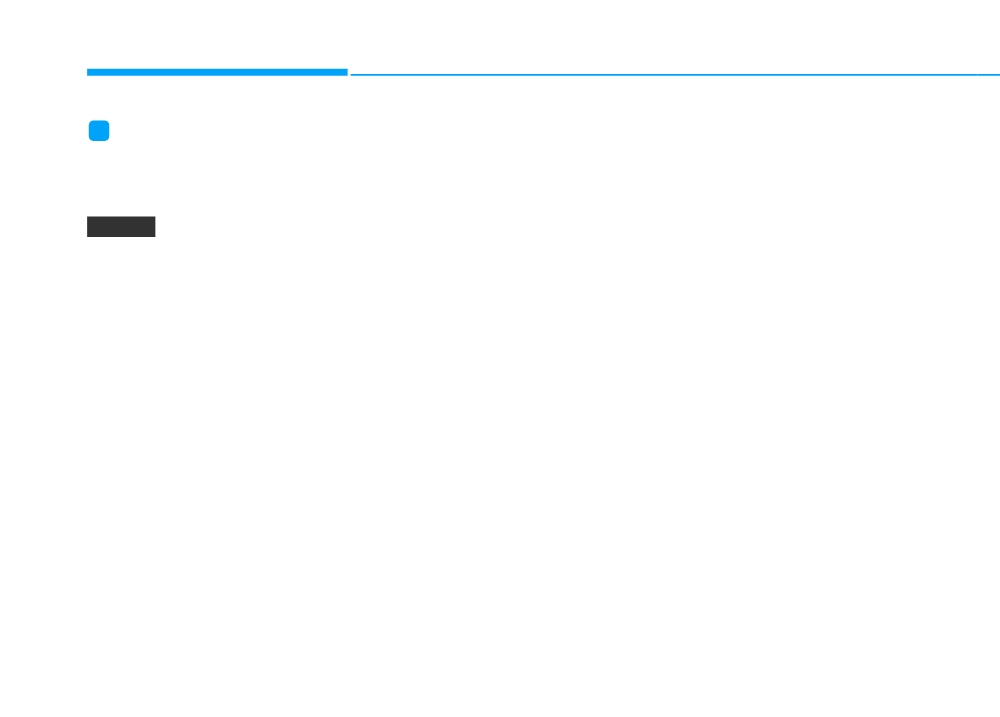The height and width of the screenshot is (717, 1000).
Task: Click the blue rounded square icon
Action: pos(99,131)
